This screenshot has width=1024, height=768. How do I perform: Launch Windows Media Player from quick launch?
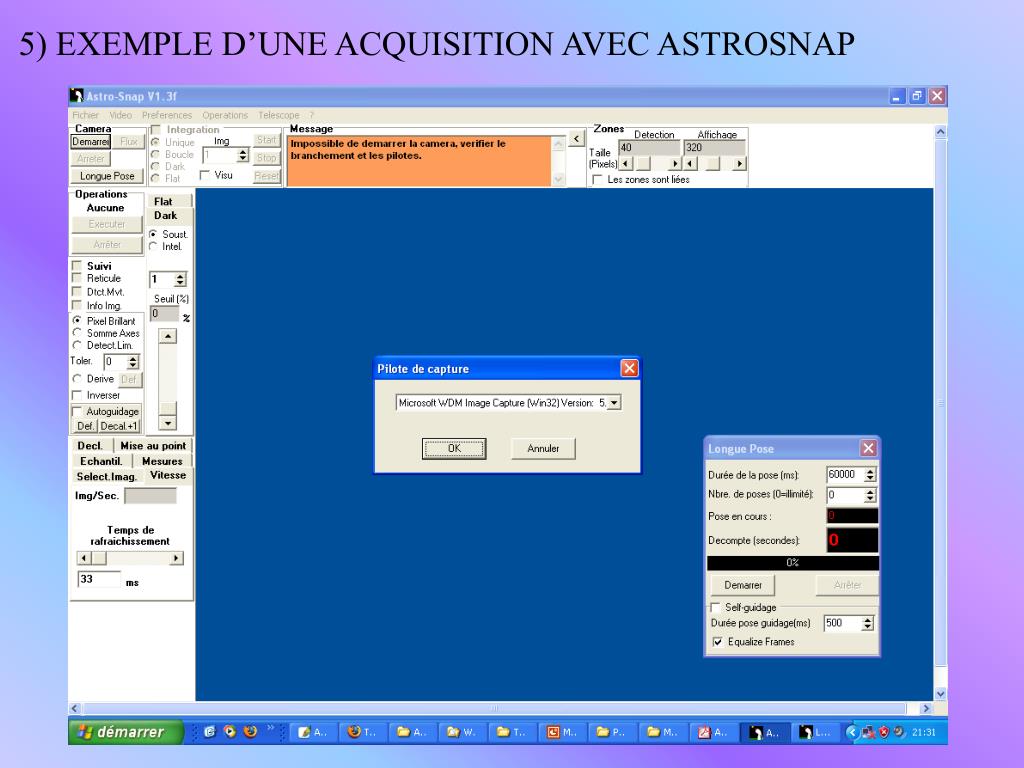[x=230, y=732]
